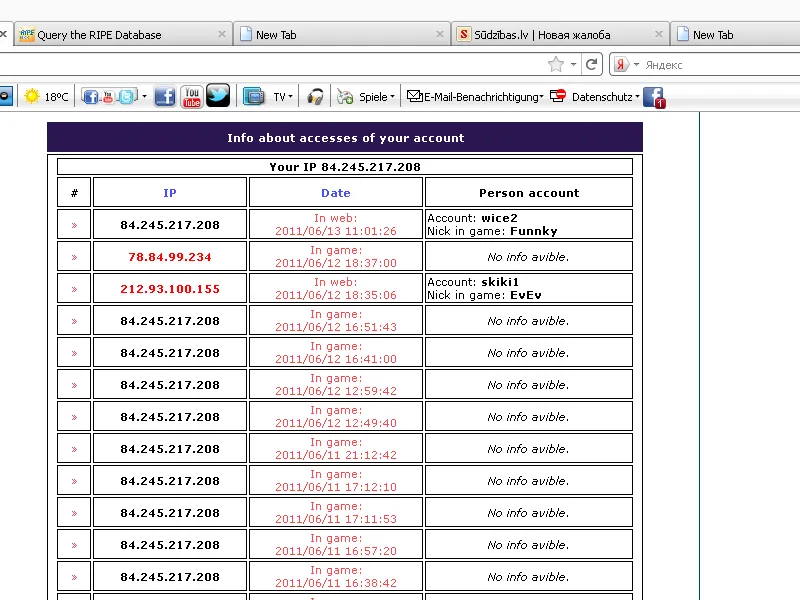Screen dimensions: 800x600
Task: Click the arrow icon in 212.93.100.155 row
Action: tap(74, 289)
